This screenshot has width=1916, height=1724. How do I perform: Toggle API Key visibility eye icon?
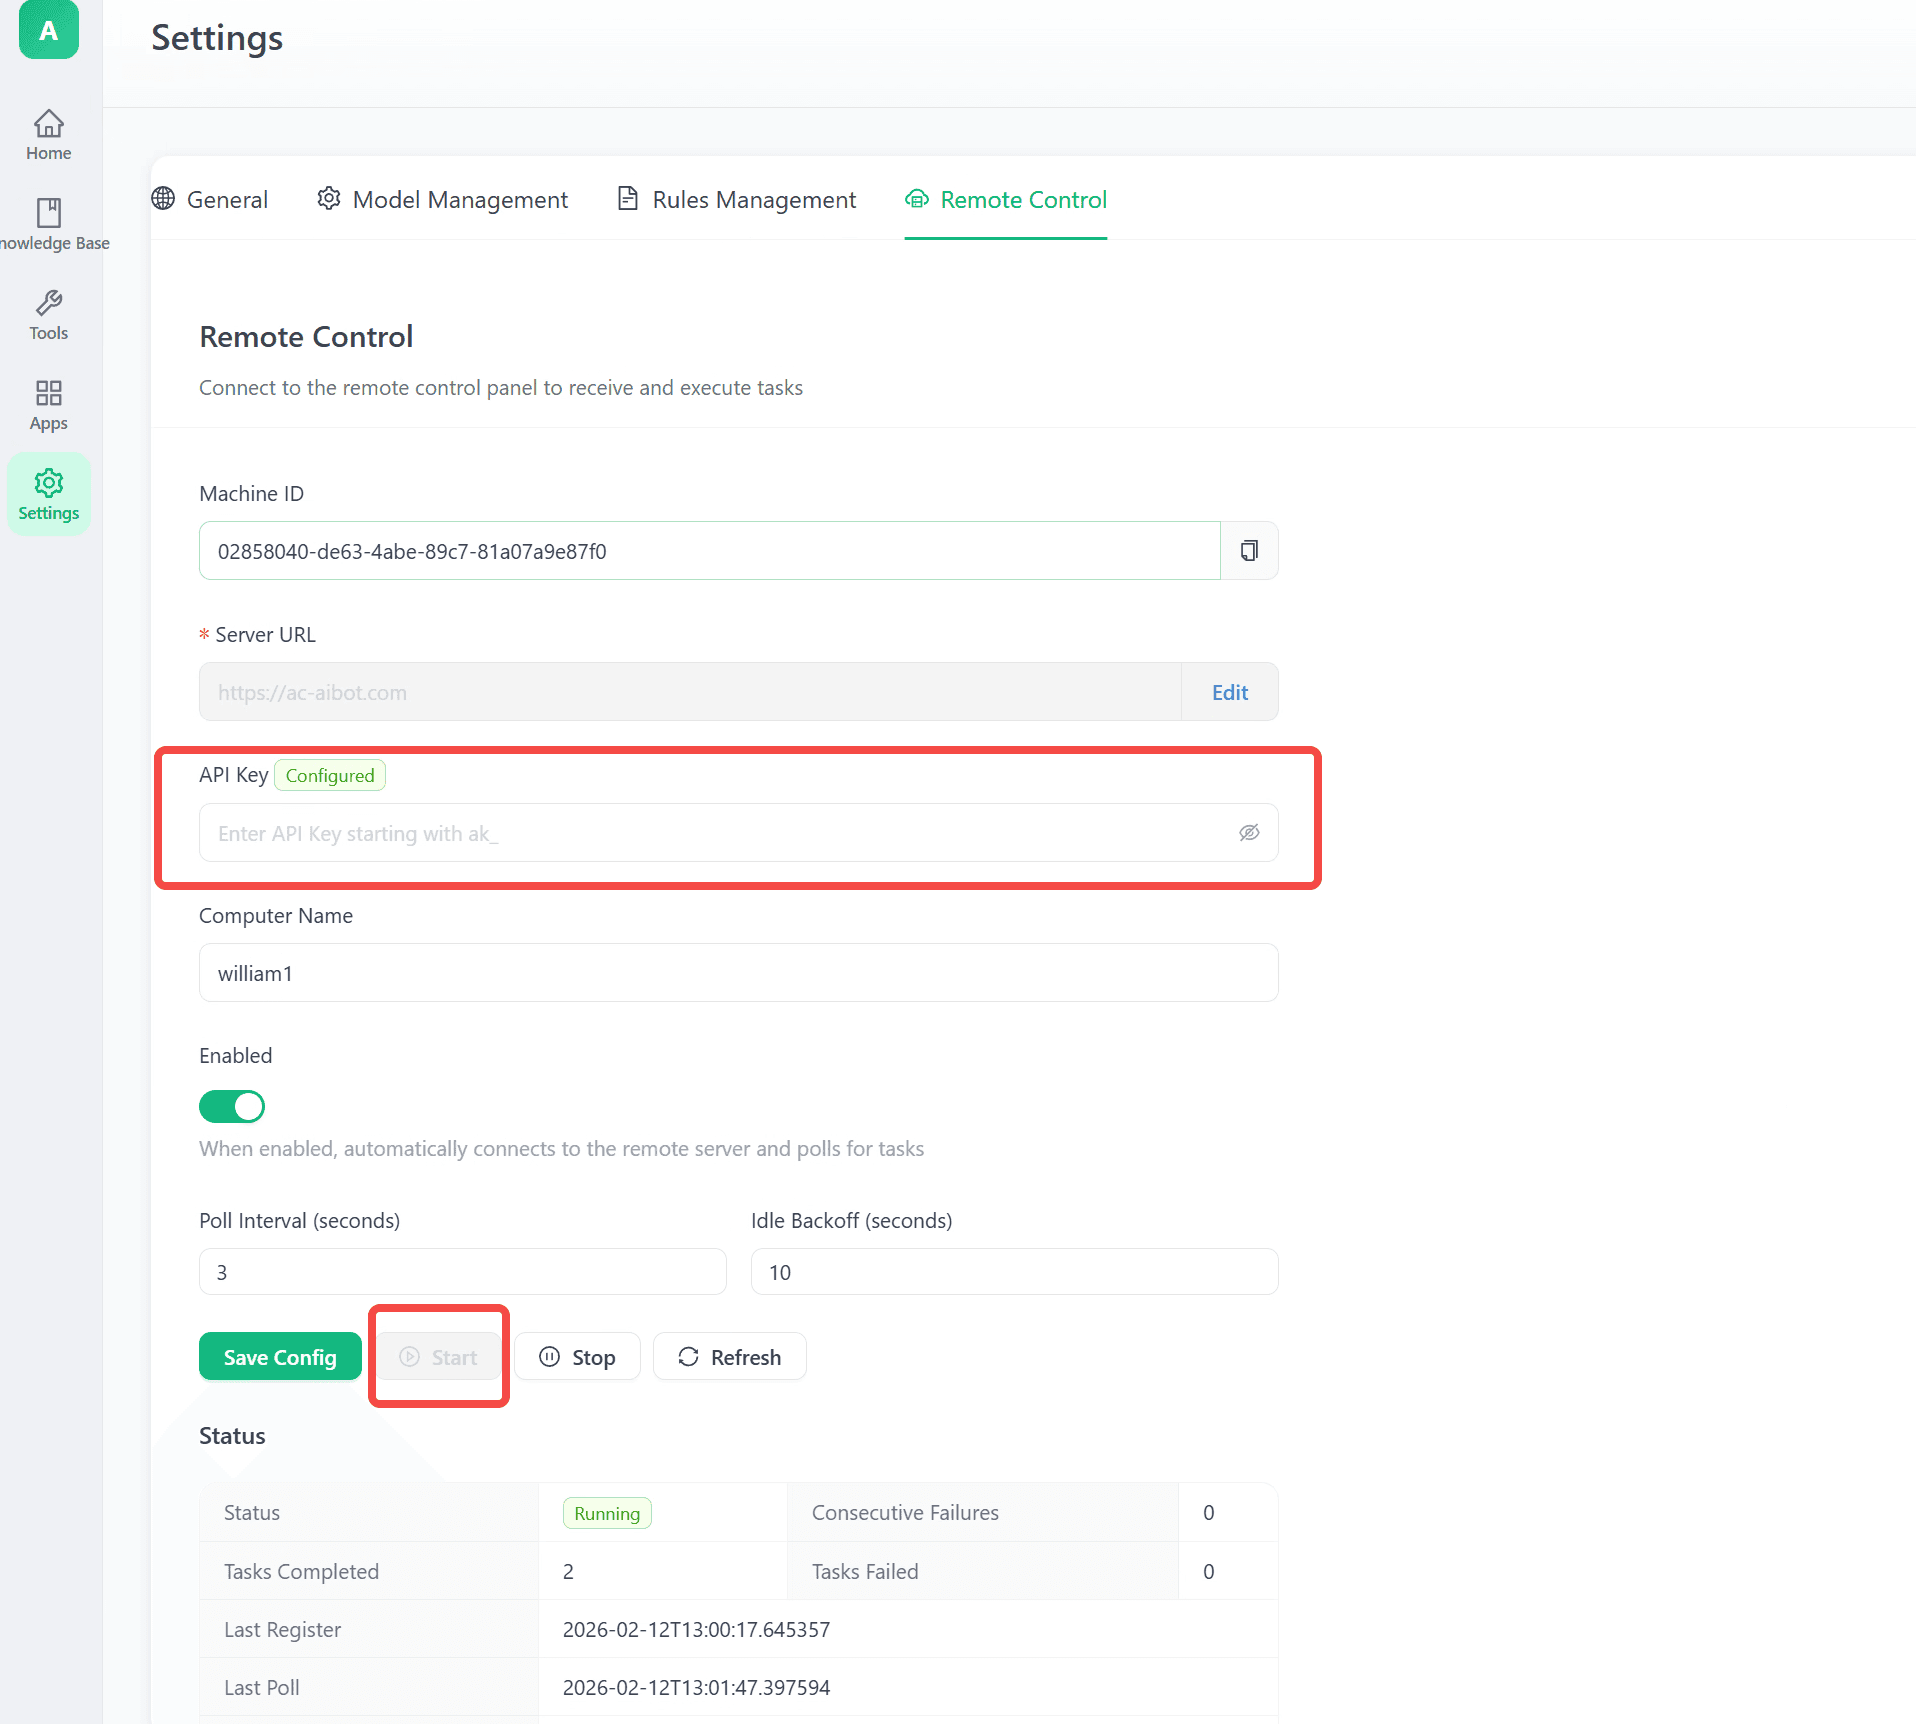1249,833
